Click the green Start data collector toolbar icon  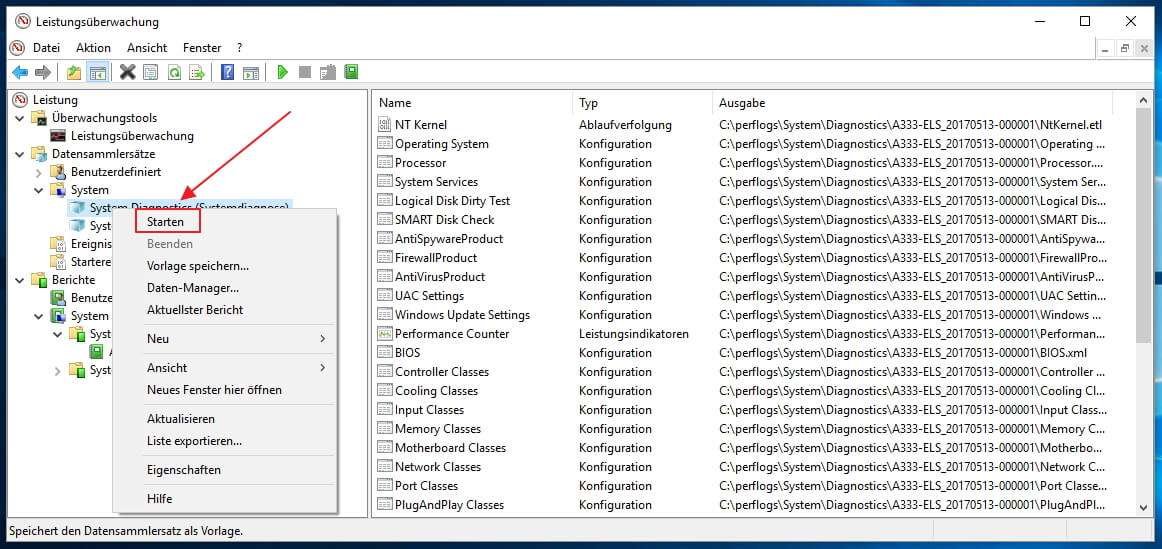coord(283,72)
